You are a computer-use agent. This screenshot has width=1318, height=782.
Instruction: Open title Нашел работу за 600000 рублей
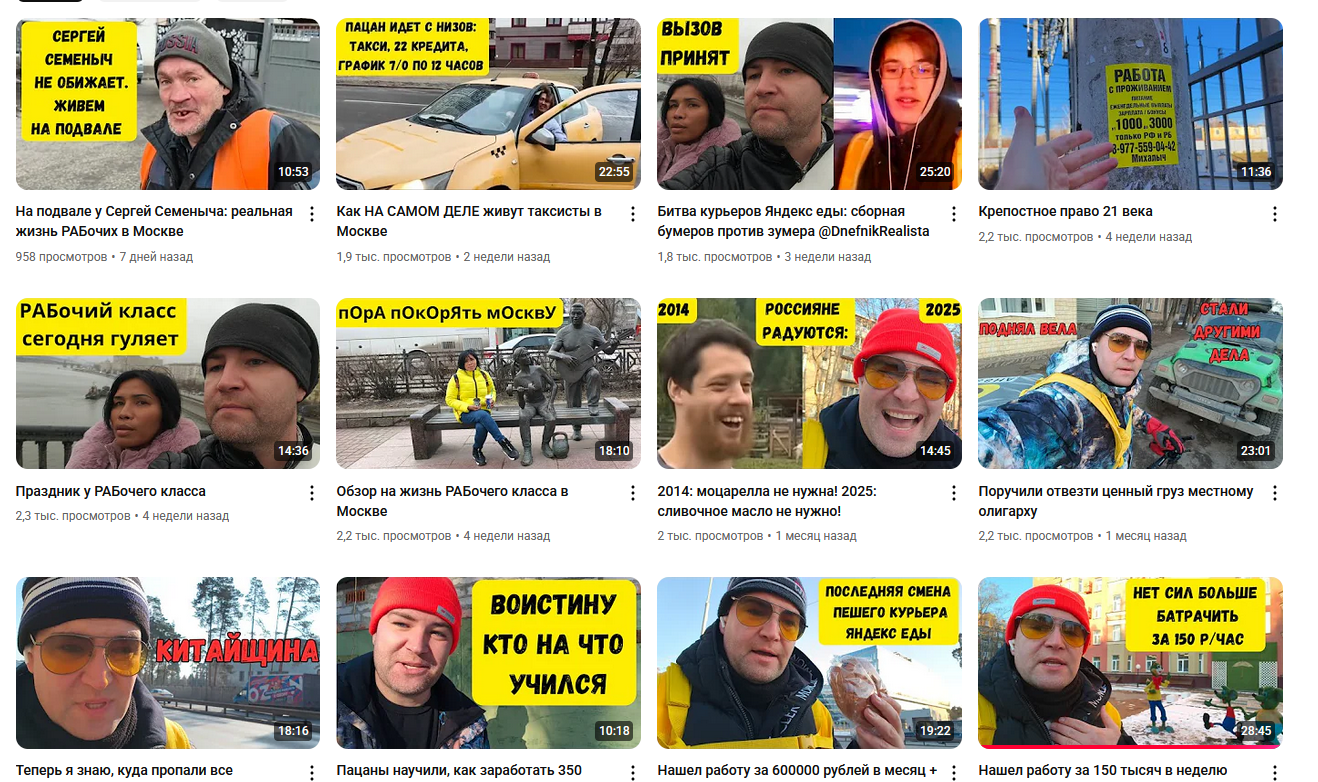[797, 771]
